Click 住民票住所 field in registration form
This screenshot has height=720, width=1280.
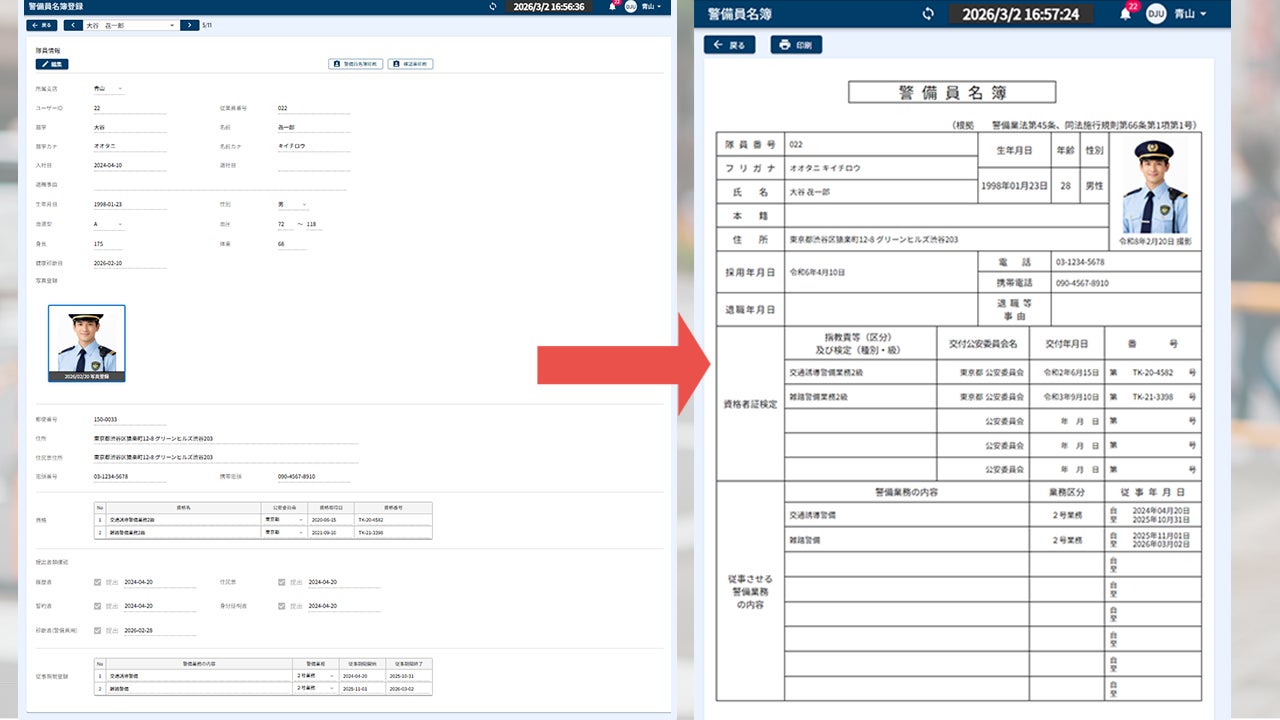pos(225,457)
